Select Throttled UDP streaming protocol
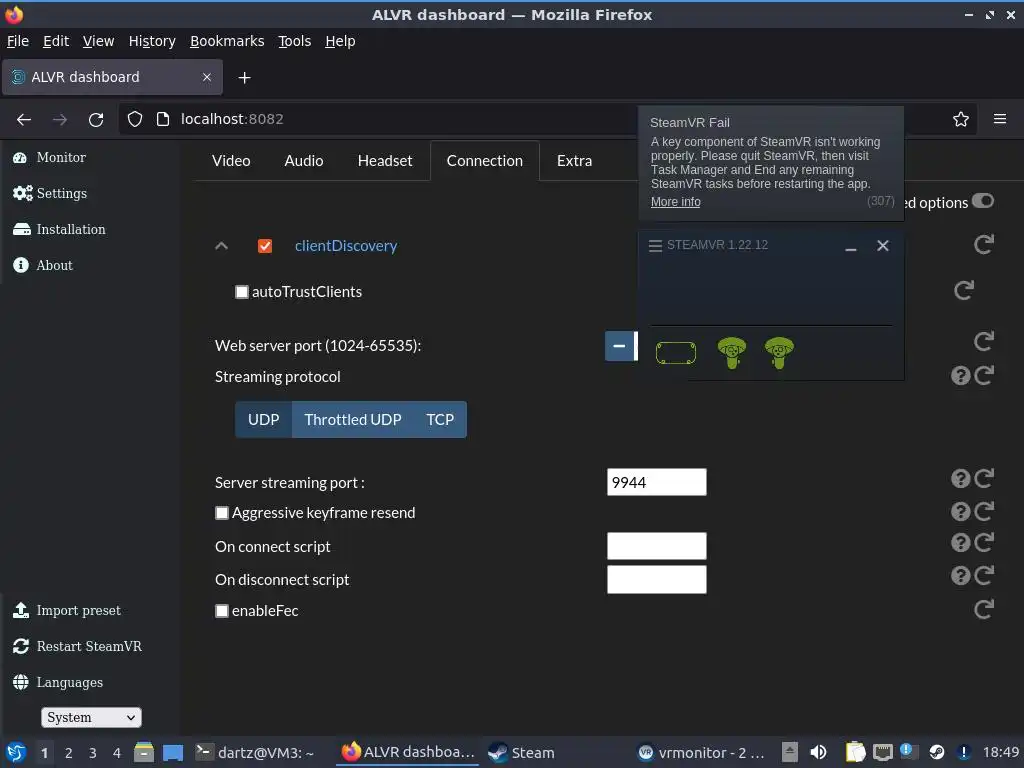 click(x=353, y=419)
